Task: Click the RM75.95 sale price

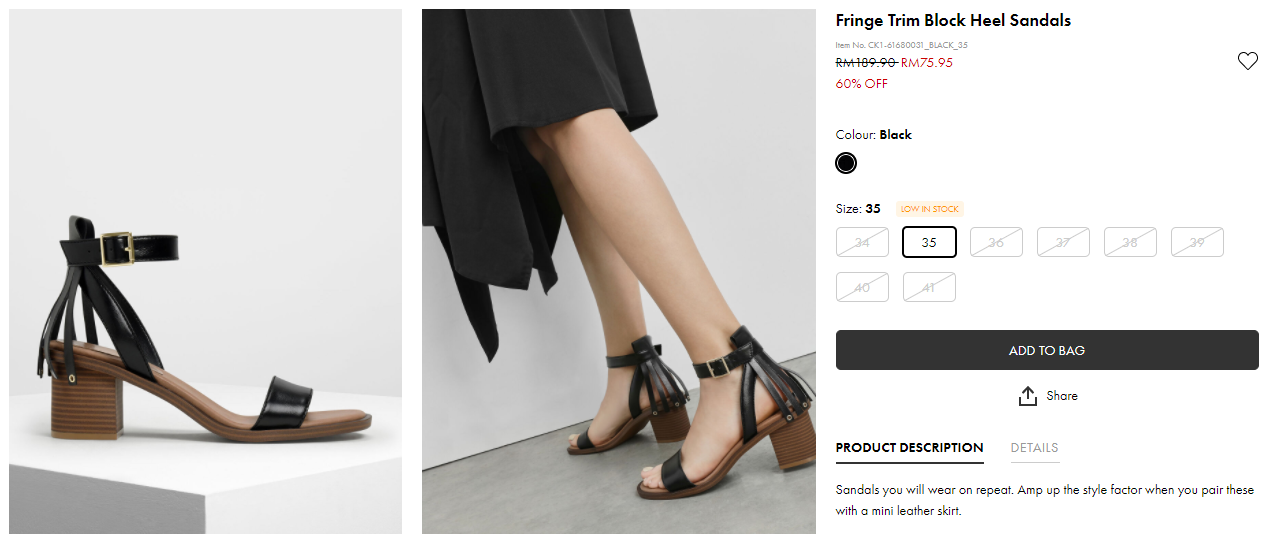Action: [x=927, y=62]
